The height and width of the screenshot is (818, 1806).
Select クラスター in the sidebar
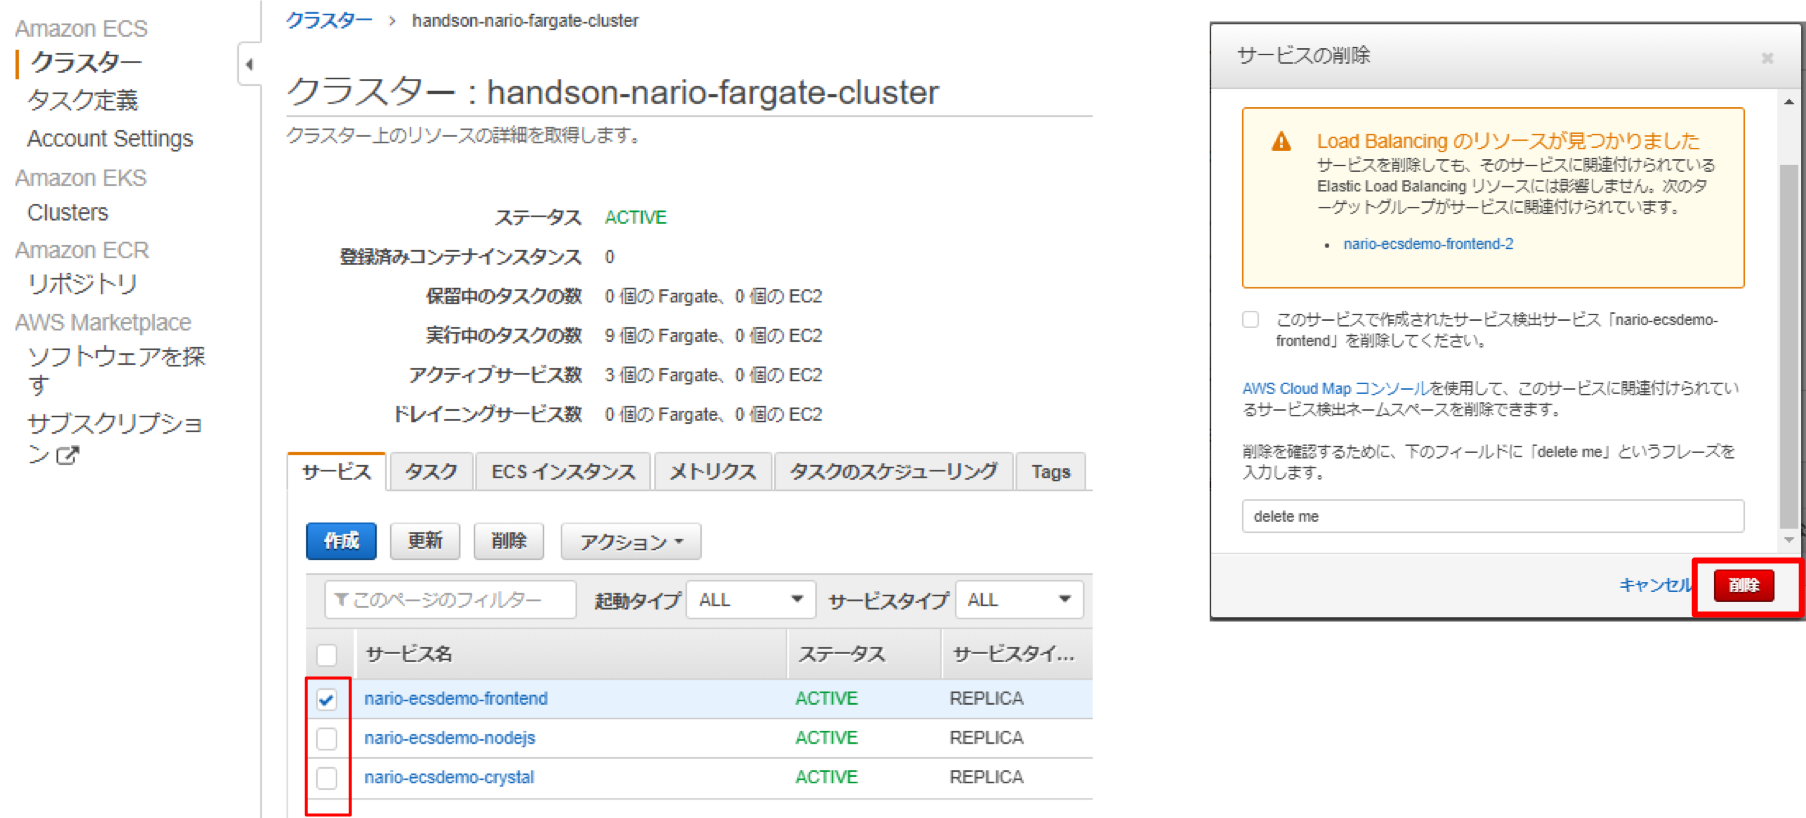point(86,63)
